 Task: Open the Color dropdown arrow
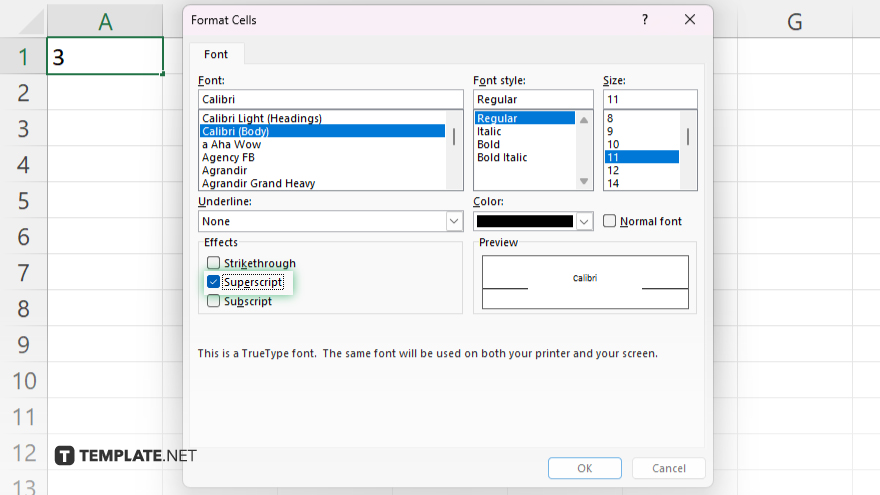[584, 221]
